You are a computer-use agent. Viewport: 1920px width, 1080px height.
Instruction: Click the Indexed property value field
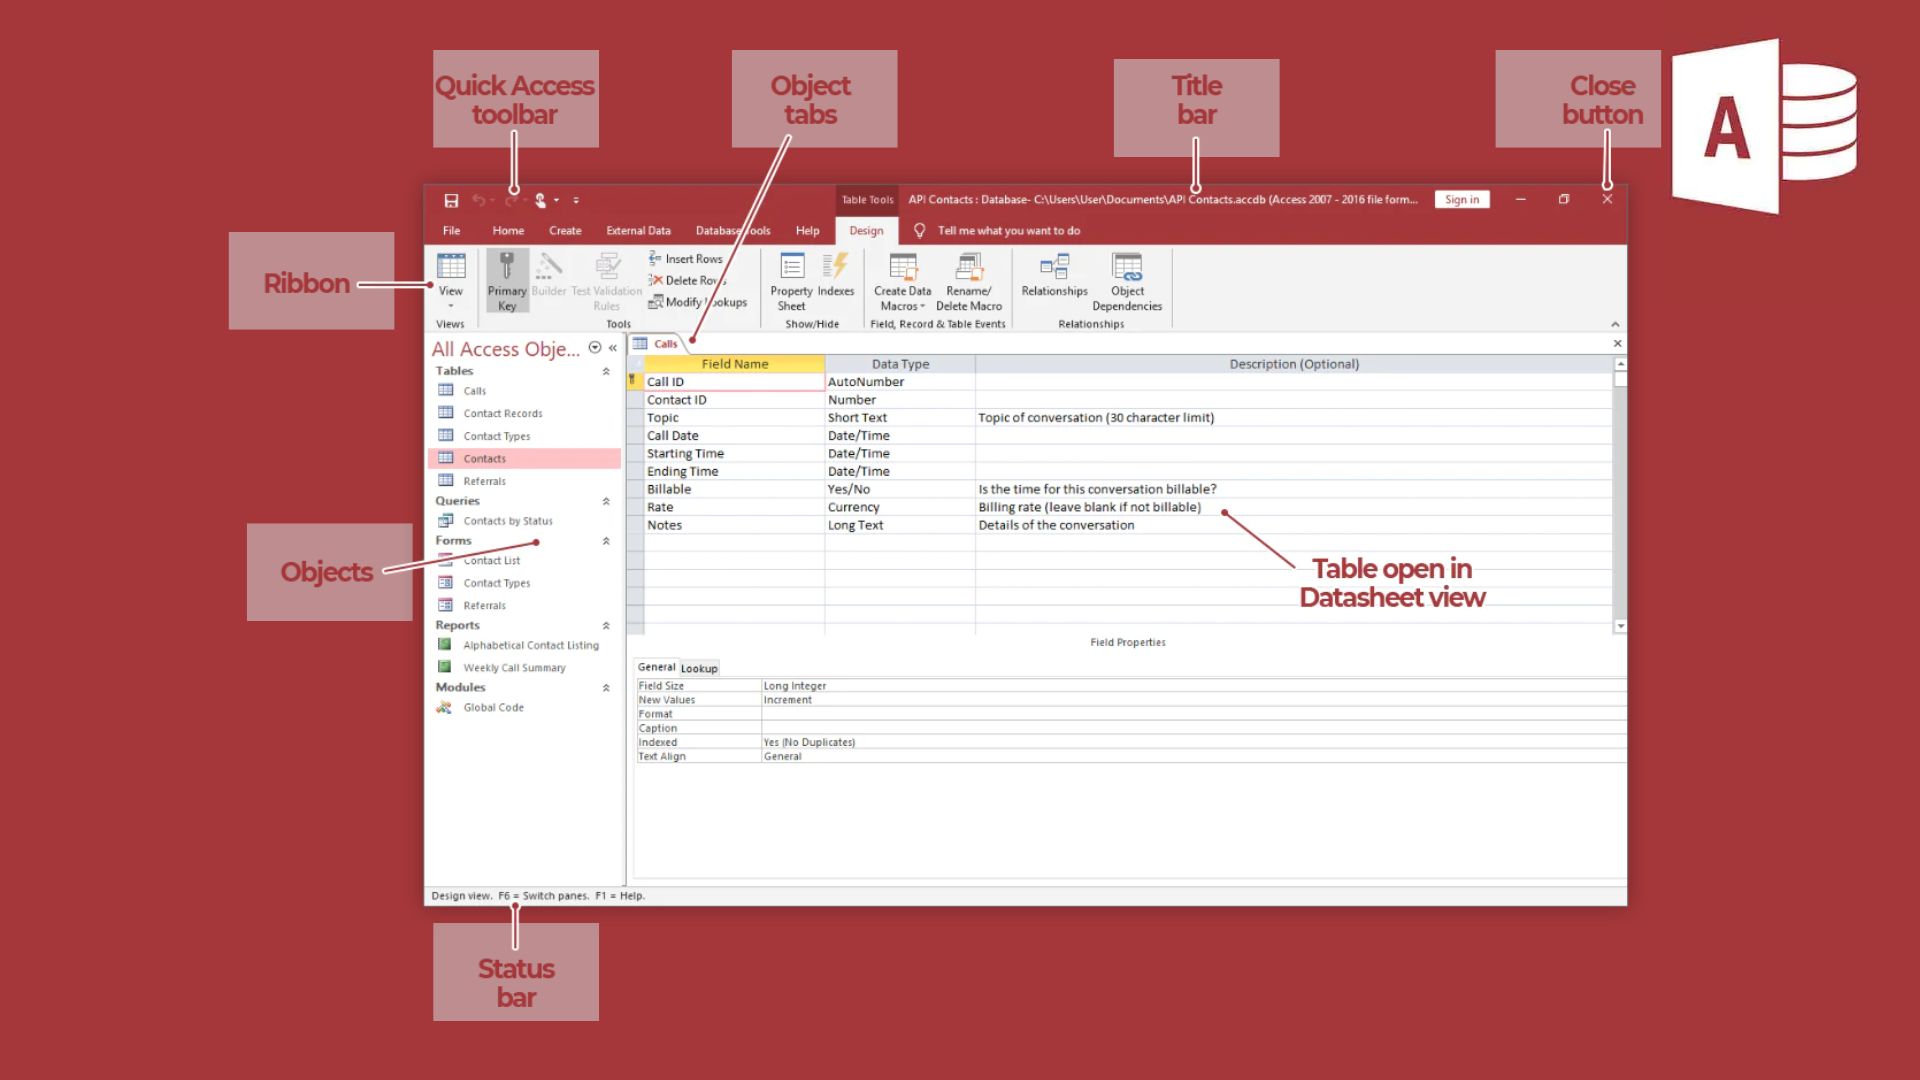(1193, 742)
